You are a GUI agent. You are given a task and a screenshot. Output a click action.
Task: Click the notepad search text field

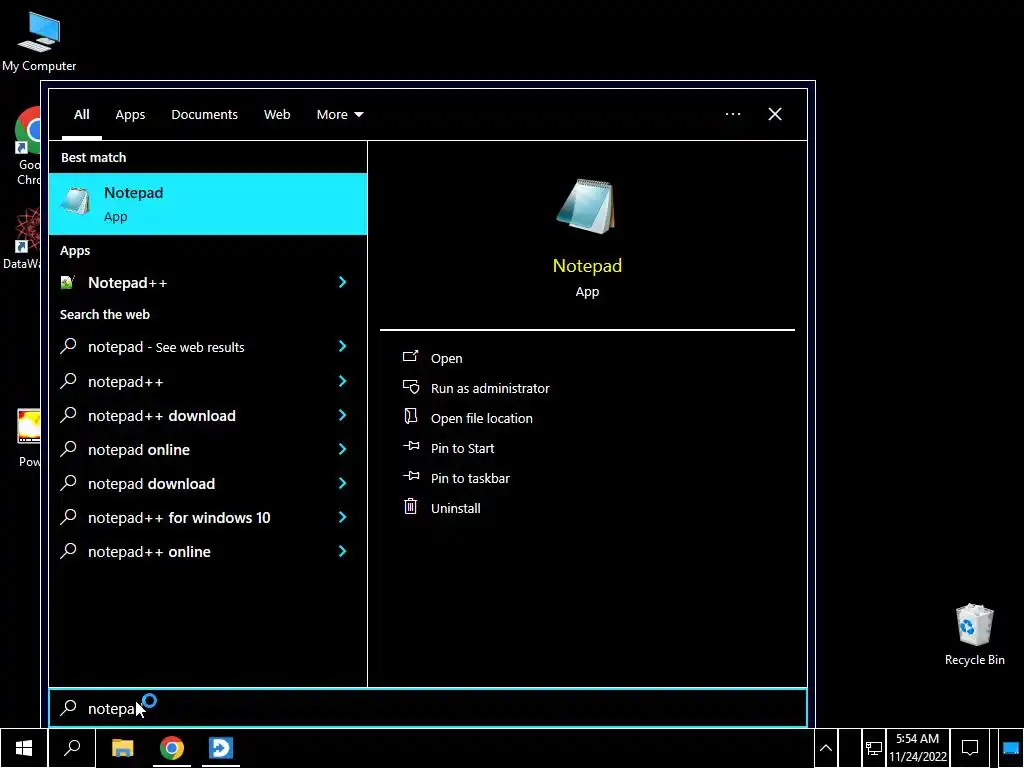428,708
